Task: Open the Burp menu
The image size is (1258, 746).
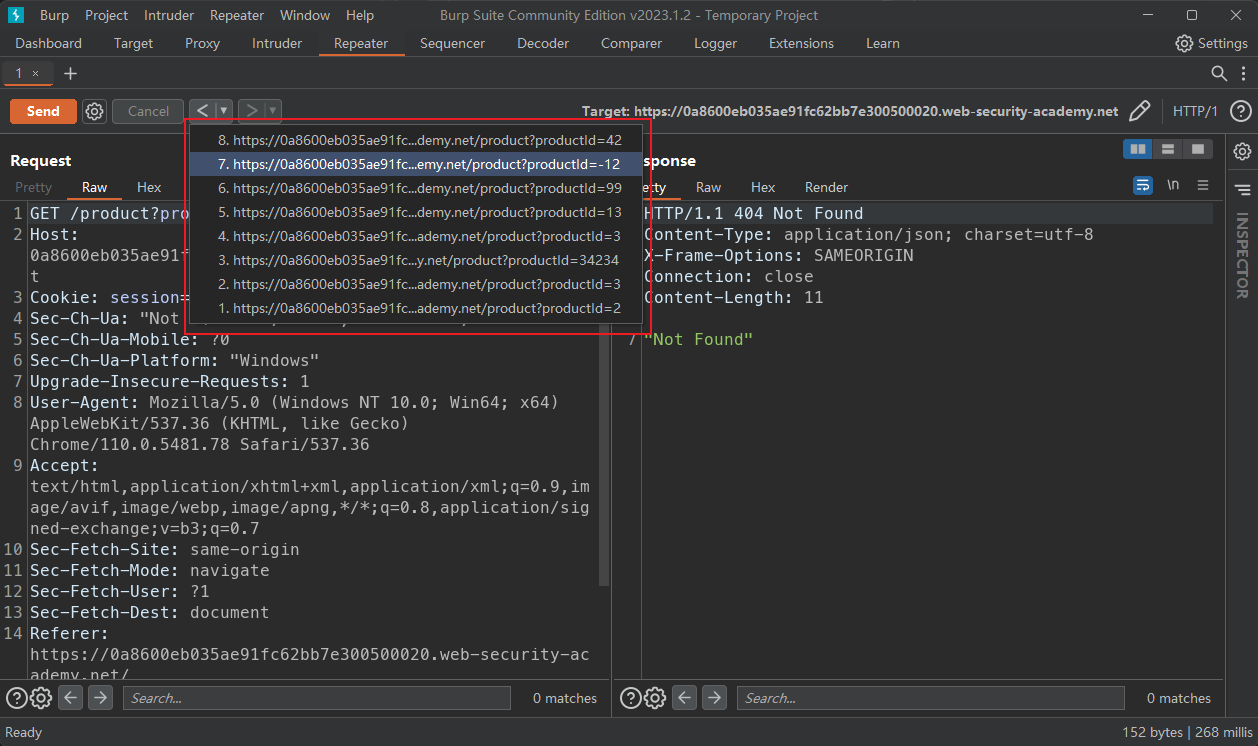Action: point(54,15)
